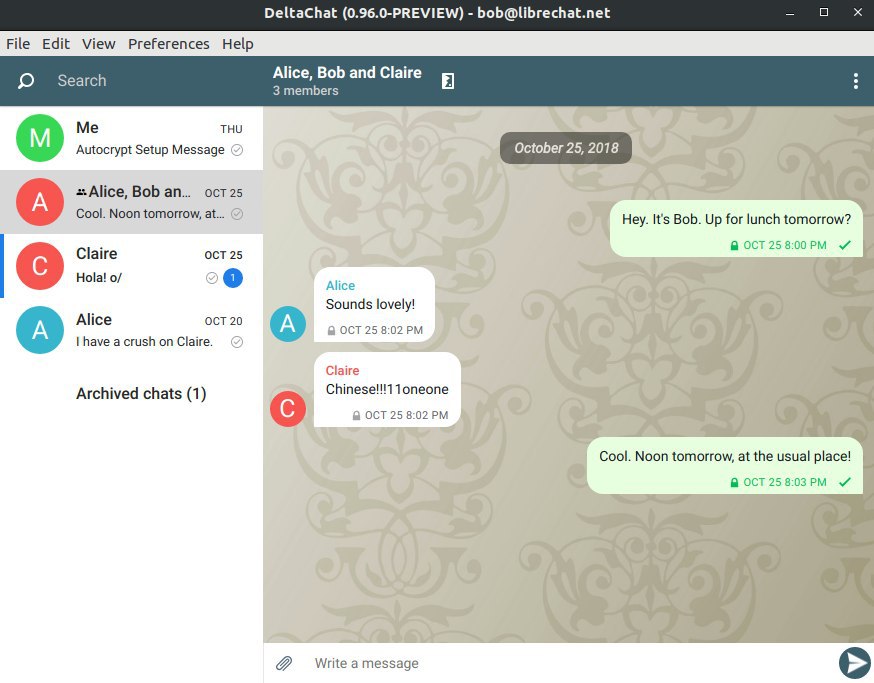This screenshot has height=683, width=874.
Task: Click lock icon on 'Sounds lovely!' message
Action: tap(331, 331)
